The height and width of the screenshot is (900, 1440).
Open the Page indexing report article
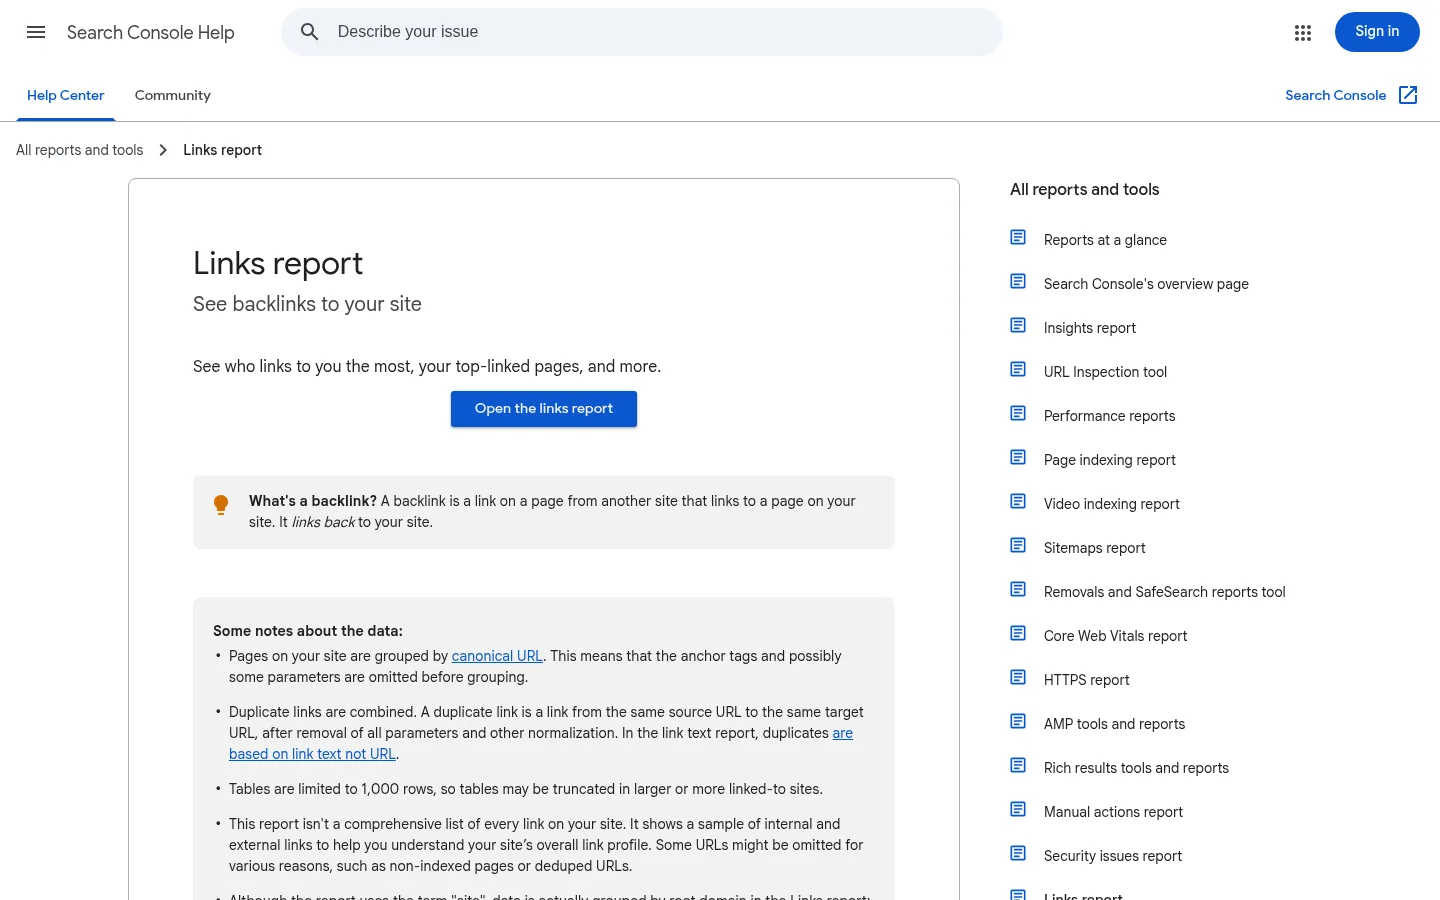[1109, 460]
